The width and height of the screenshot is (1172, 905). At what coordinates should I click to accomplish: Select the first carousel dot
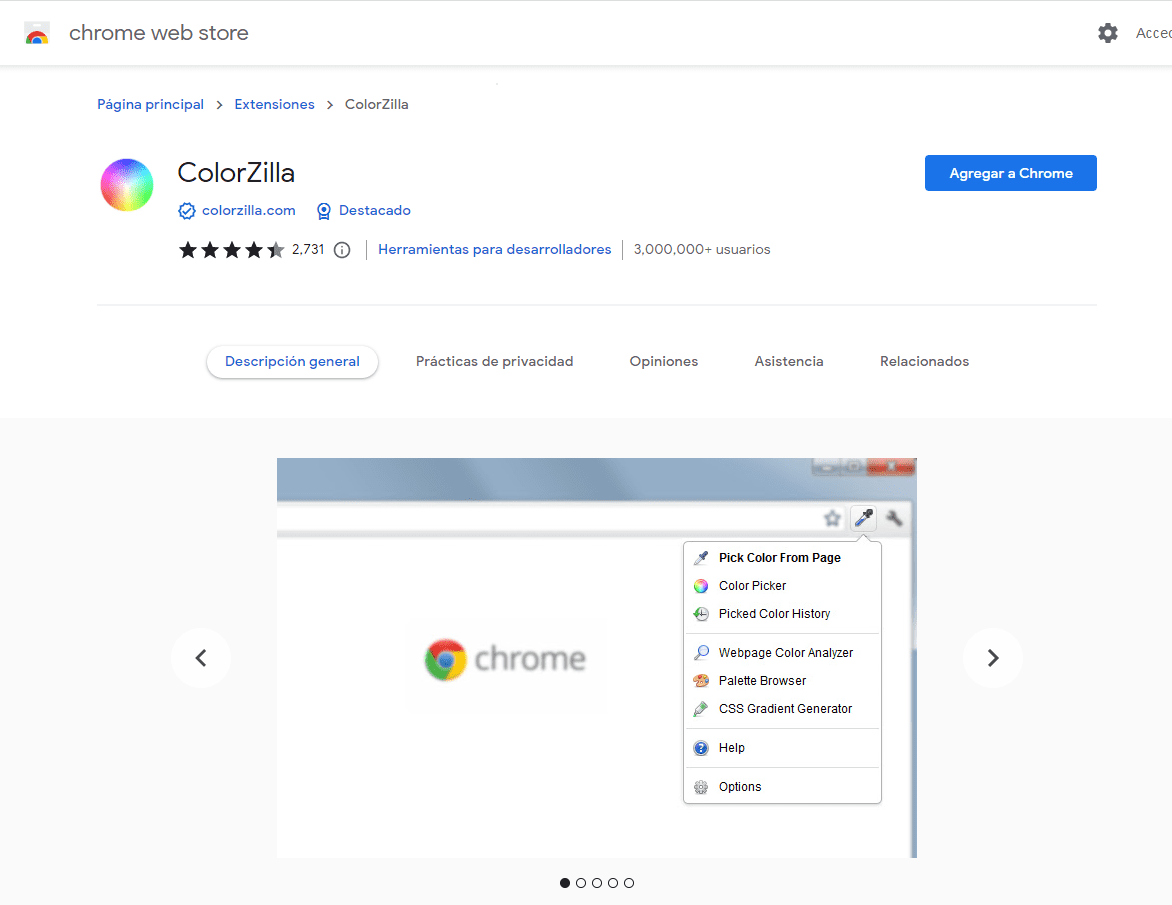pyautogui.click(x=565, y=883)
